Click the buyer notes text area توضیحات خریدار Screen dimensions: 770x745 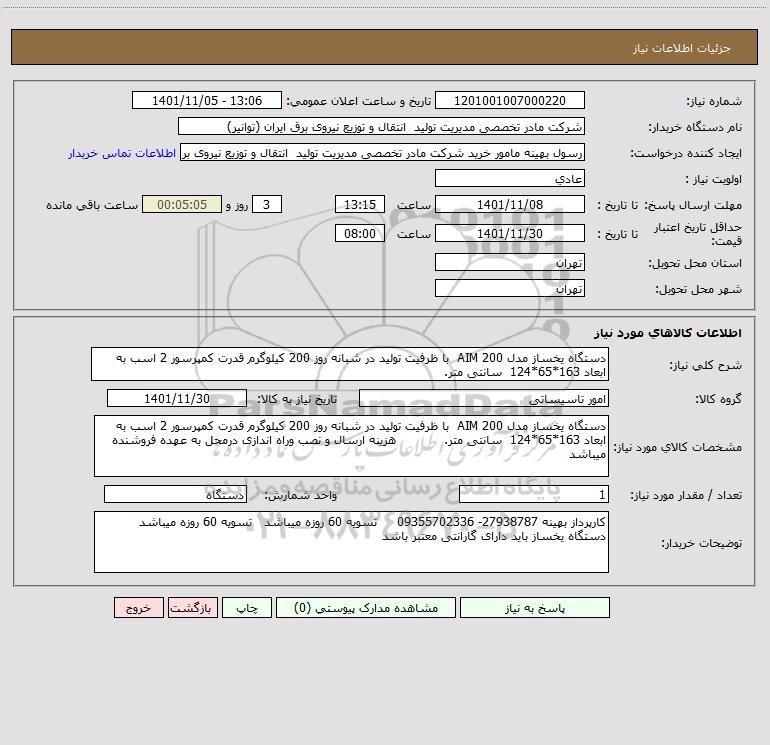pos(351,542)
